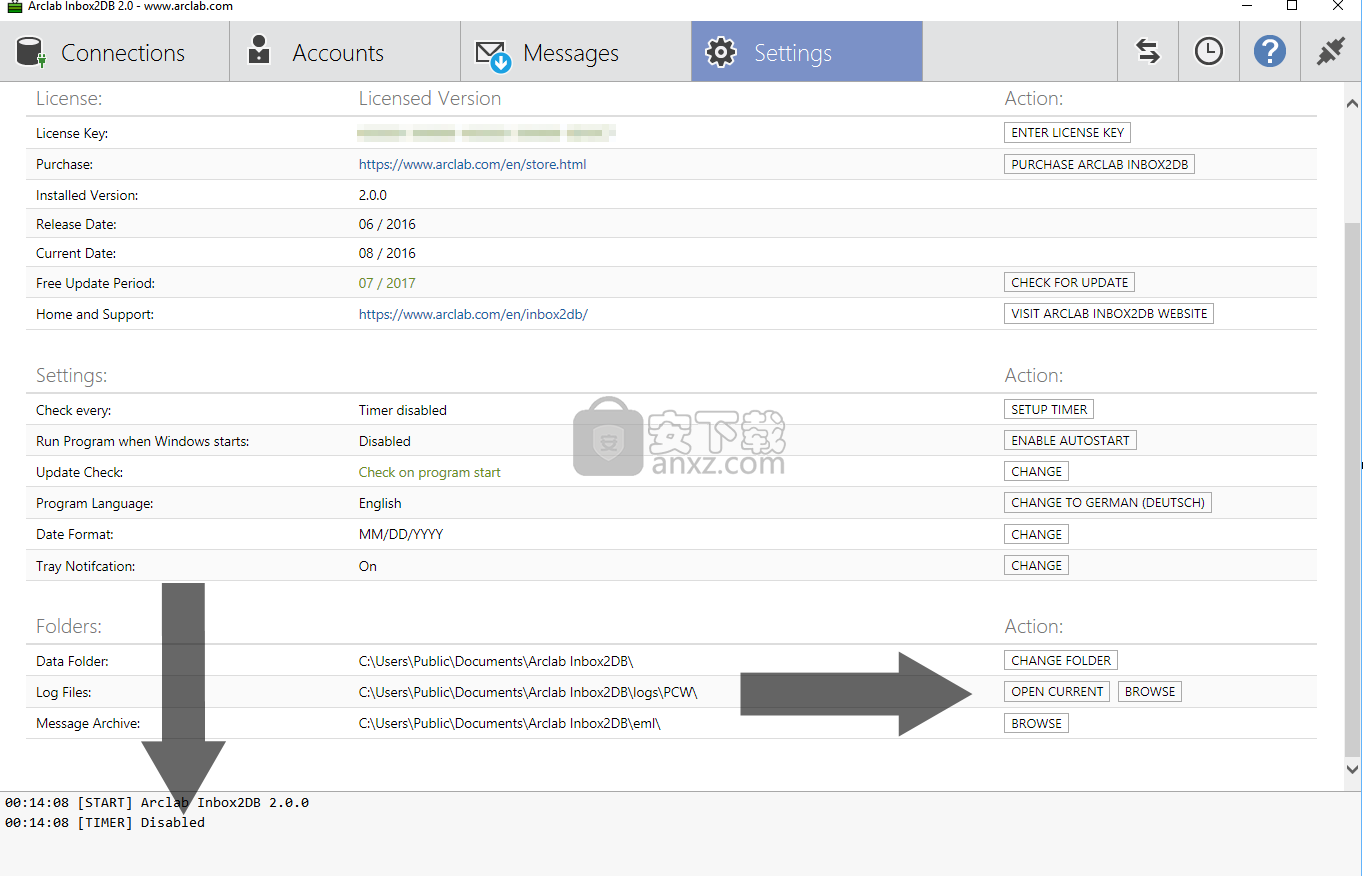Viewport: 1363px width, 876px height.
Task: Click the person icon in Accounts tab
Action: click(259, 50)
